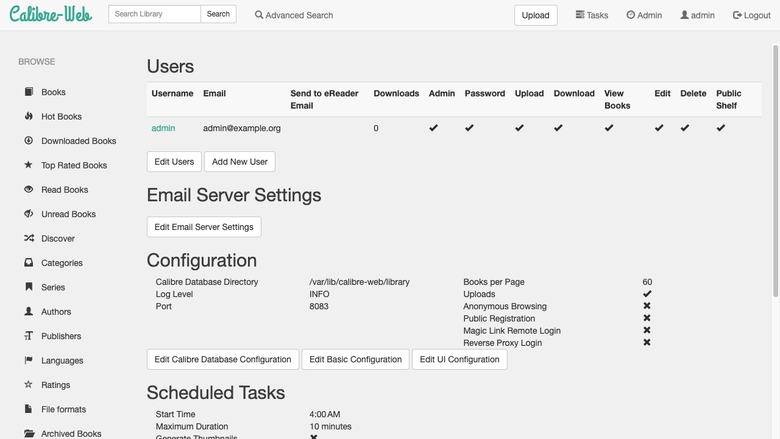Click the Books per Page value 60

tap(647, 282)
